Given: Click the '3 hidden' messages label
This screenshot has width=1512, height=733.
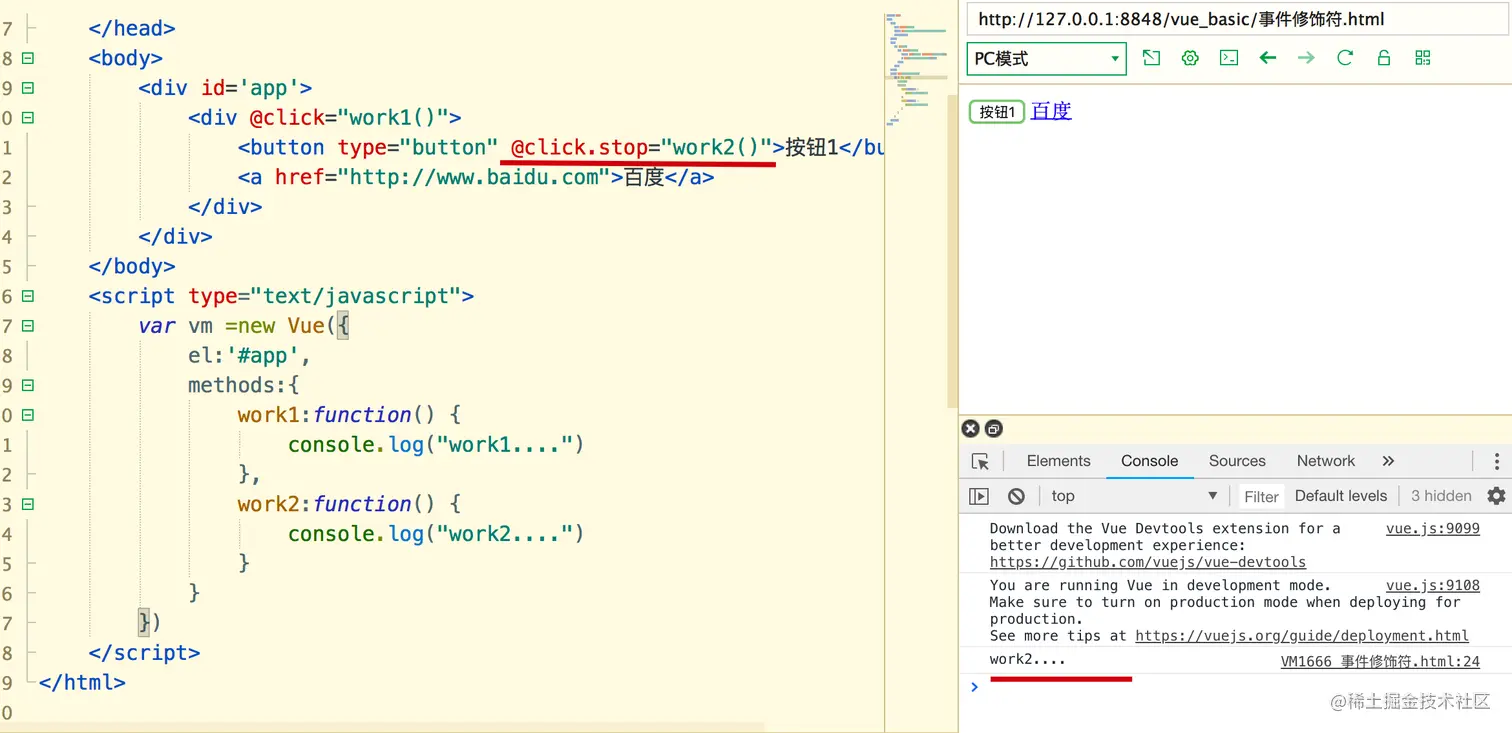Looking at the screenshot, I should pos(1441,496).
